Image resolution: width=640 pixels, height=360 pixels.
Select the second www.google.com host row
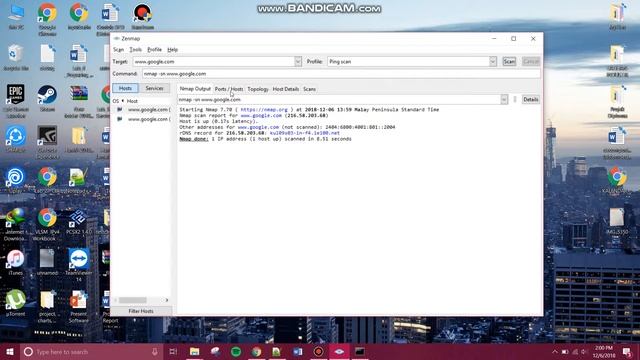coord(142,119)
